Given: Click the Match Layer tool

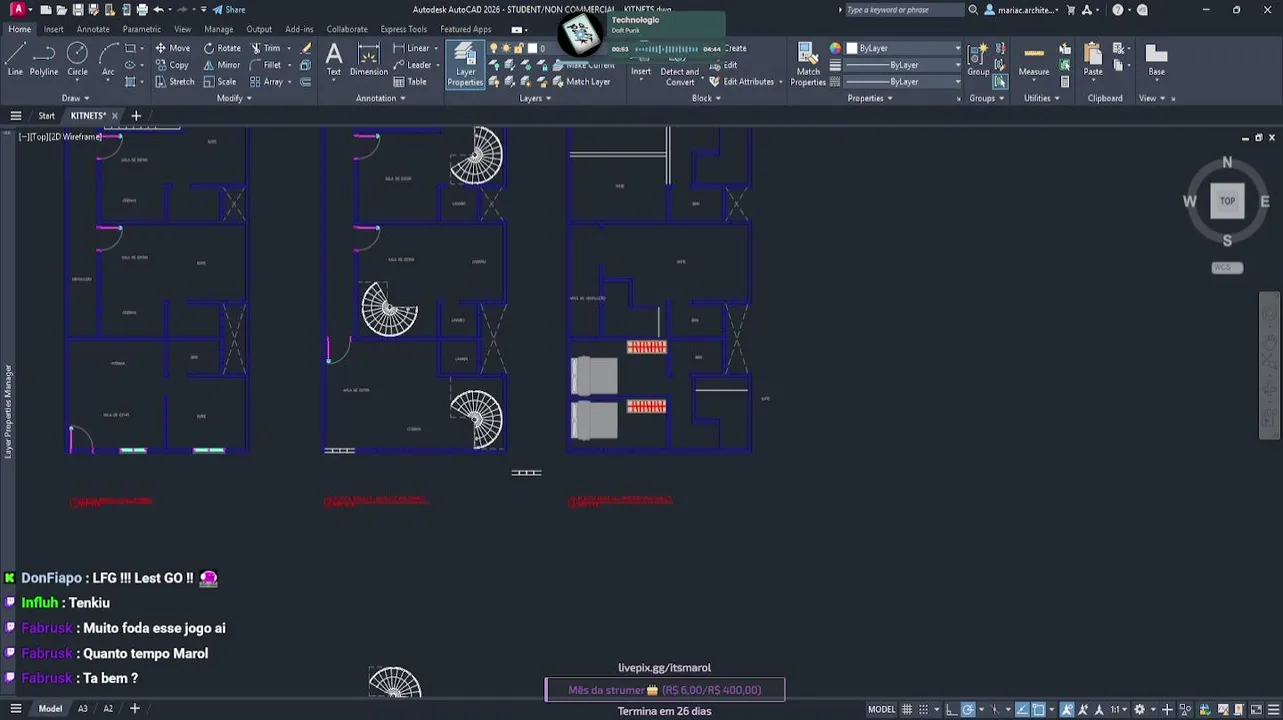Looking at the screenshot, I should pyautogui.click(x=580, y=82).
